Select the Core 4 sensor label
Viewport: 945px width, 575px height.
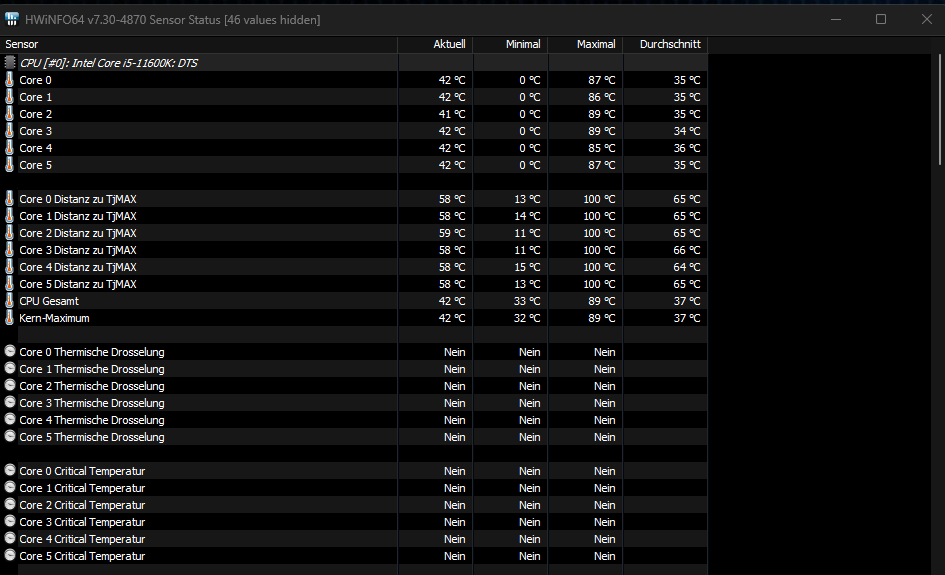(x=36, y=148)
